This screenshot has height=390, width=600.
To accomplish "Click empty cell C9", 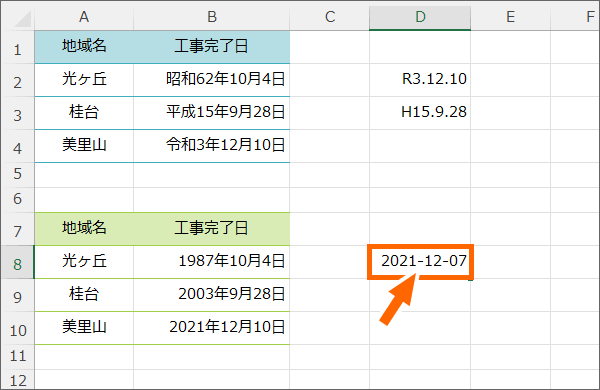I will (329, 295).
